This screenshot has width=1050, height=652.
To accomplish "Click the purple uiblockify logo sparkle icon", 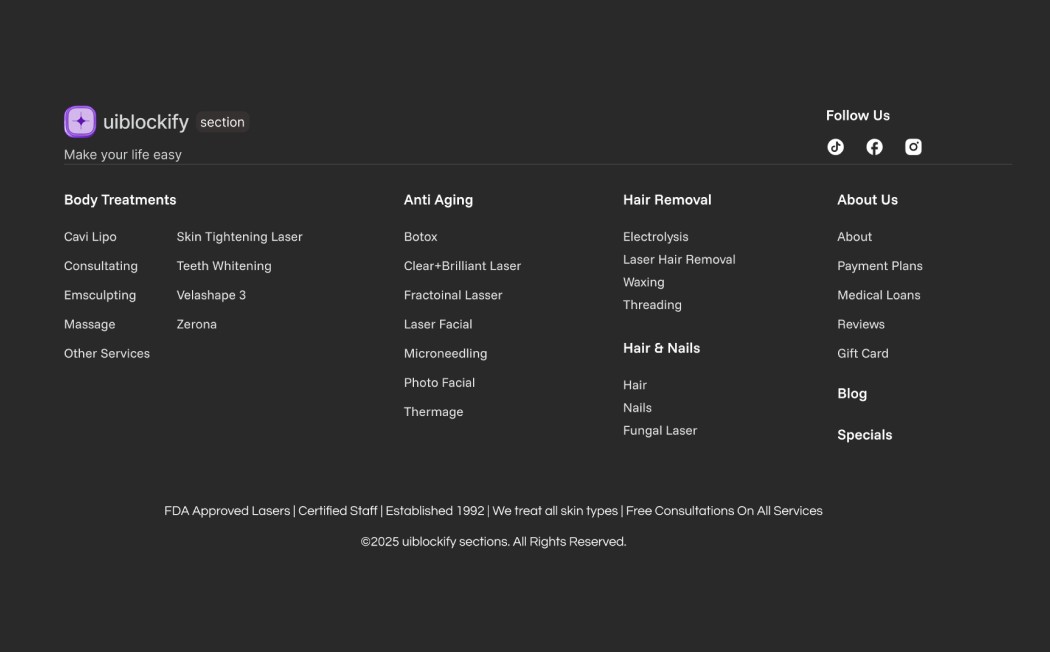I will click(80, 121).
